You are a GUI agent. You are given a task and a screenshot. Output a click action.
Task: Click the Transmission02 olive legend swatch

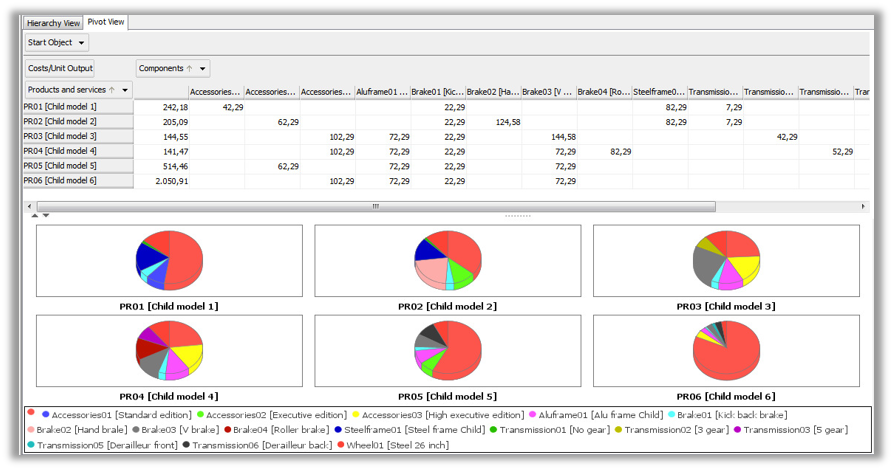618,430
